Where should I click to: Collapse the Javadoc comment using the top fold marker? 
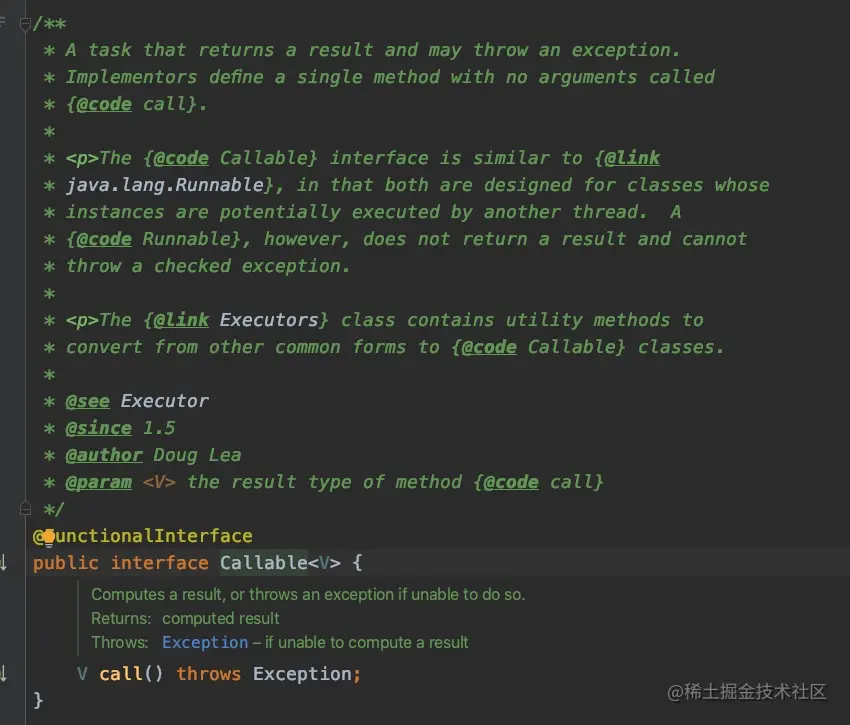coord(25,24)
